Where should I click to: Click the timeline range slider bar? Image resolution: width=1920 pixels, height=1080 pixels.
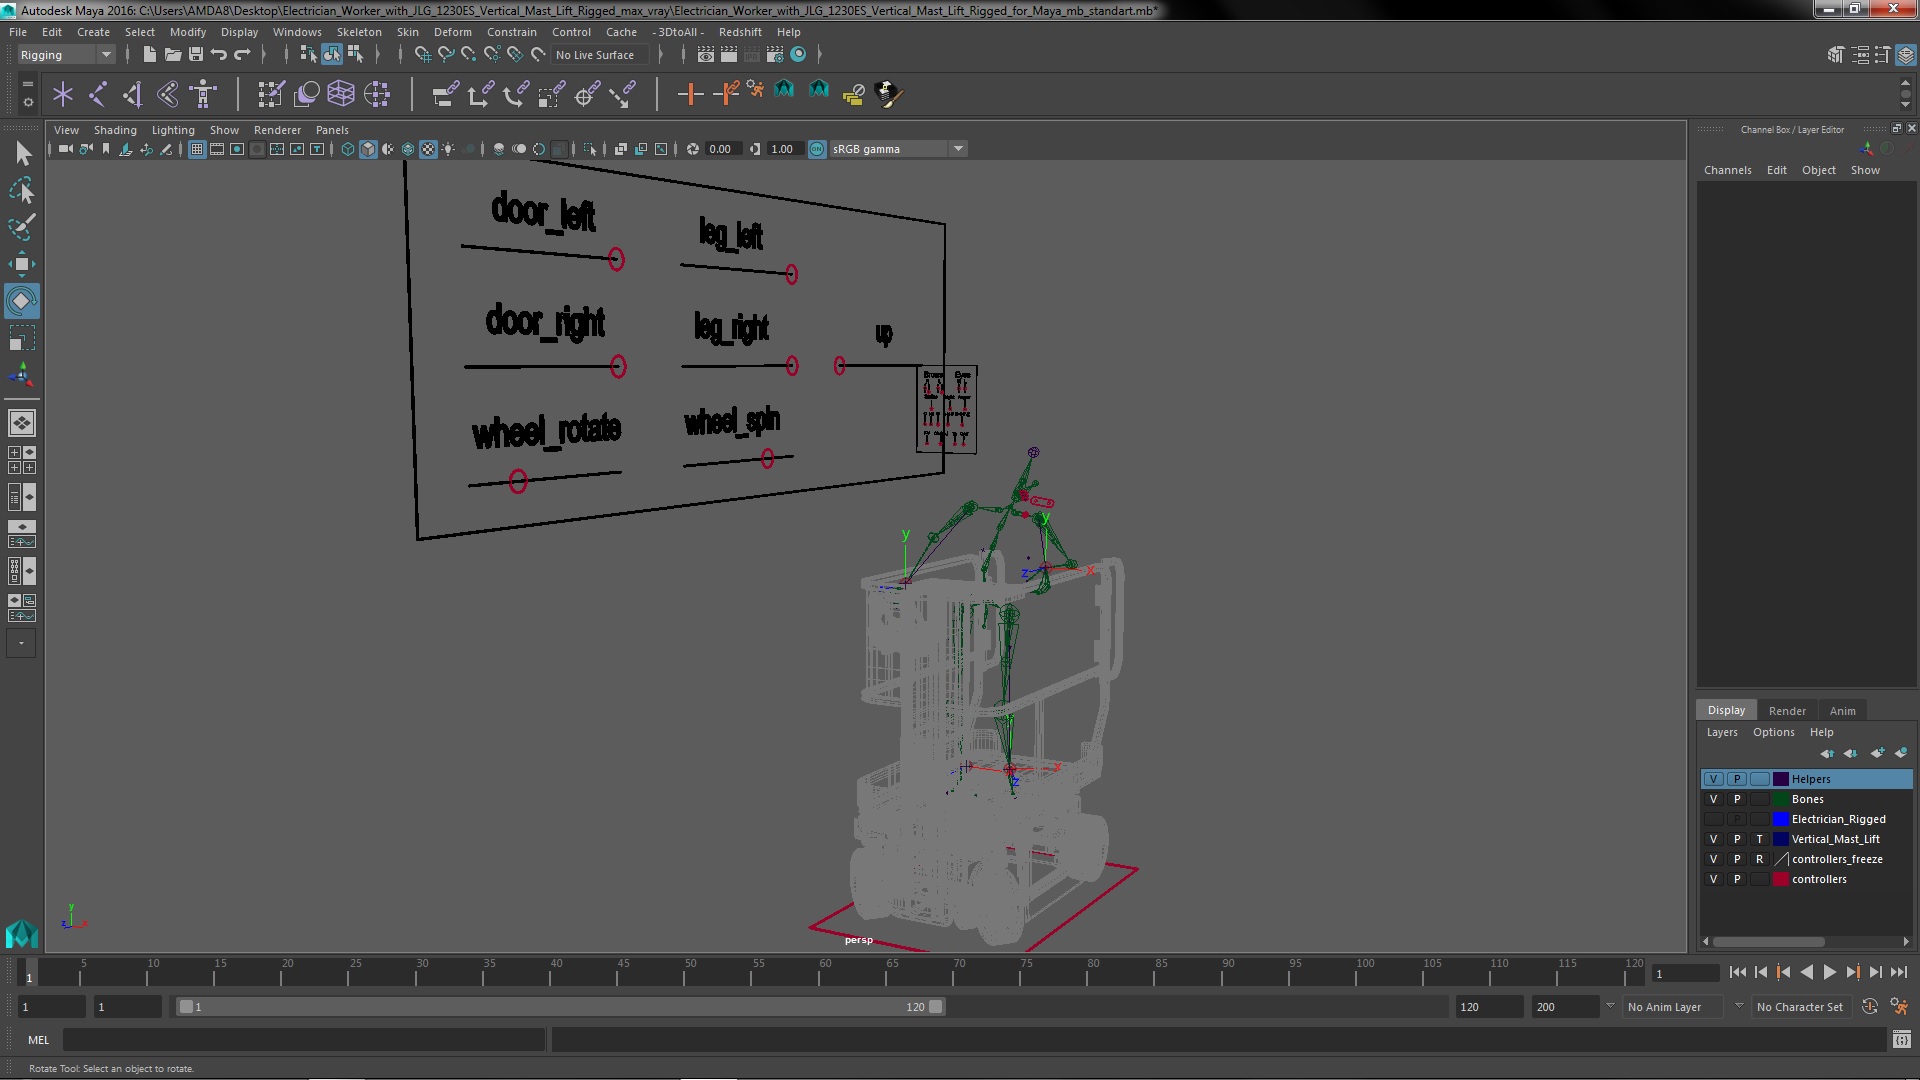coord(560,1007)
